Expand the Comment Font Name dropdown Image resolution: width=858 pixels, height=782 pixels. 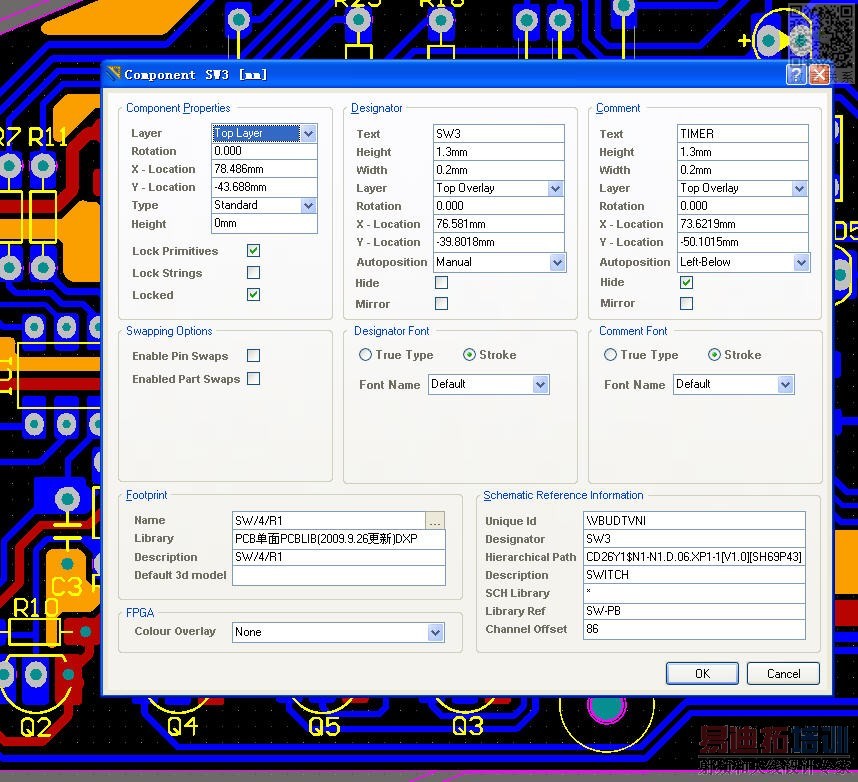tap(785, 384)
